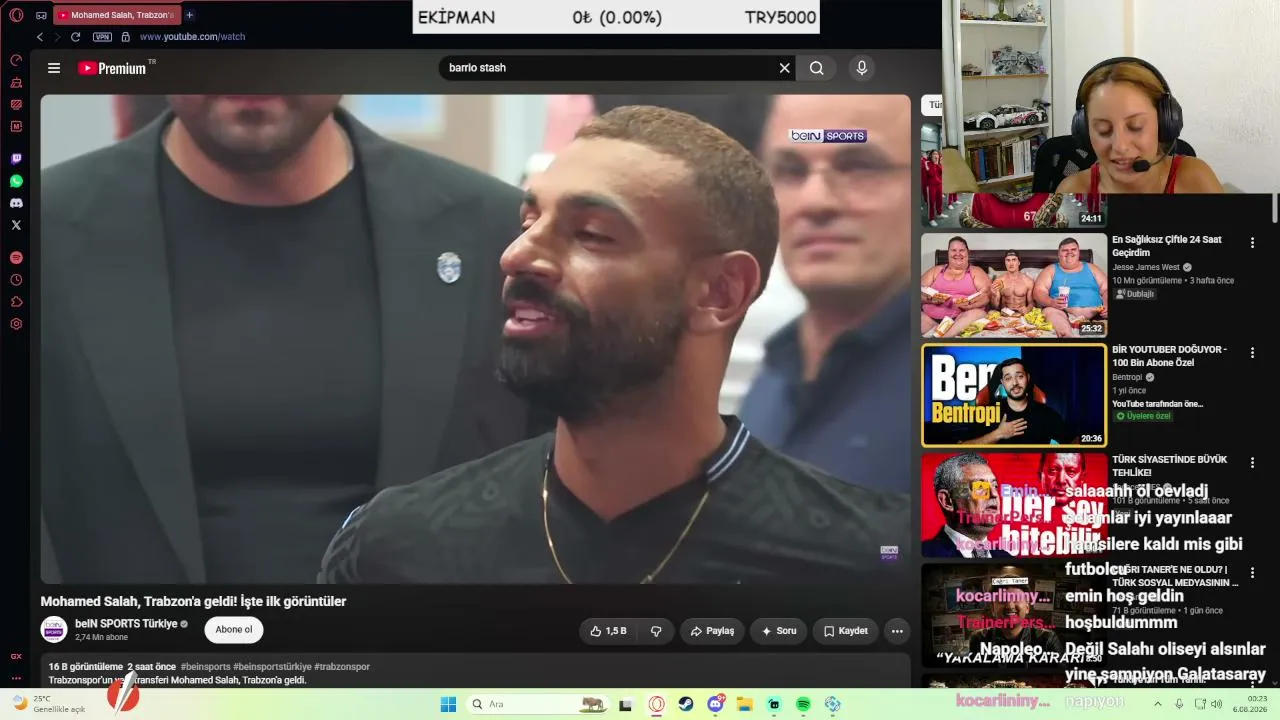Clear the YouTube search text

point(785,68)
